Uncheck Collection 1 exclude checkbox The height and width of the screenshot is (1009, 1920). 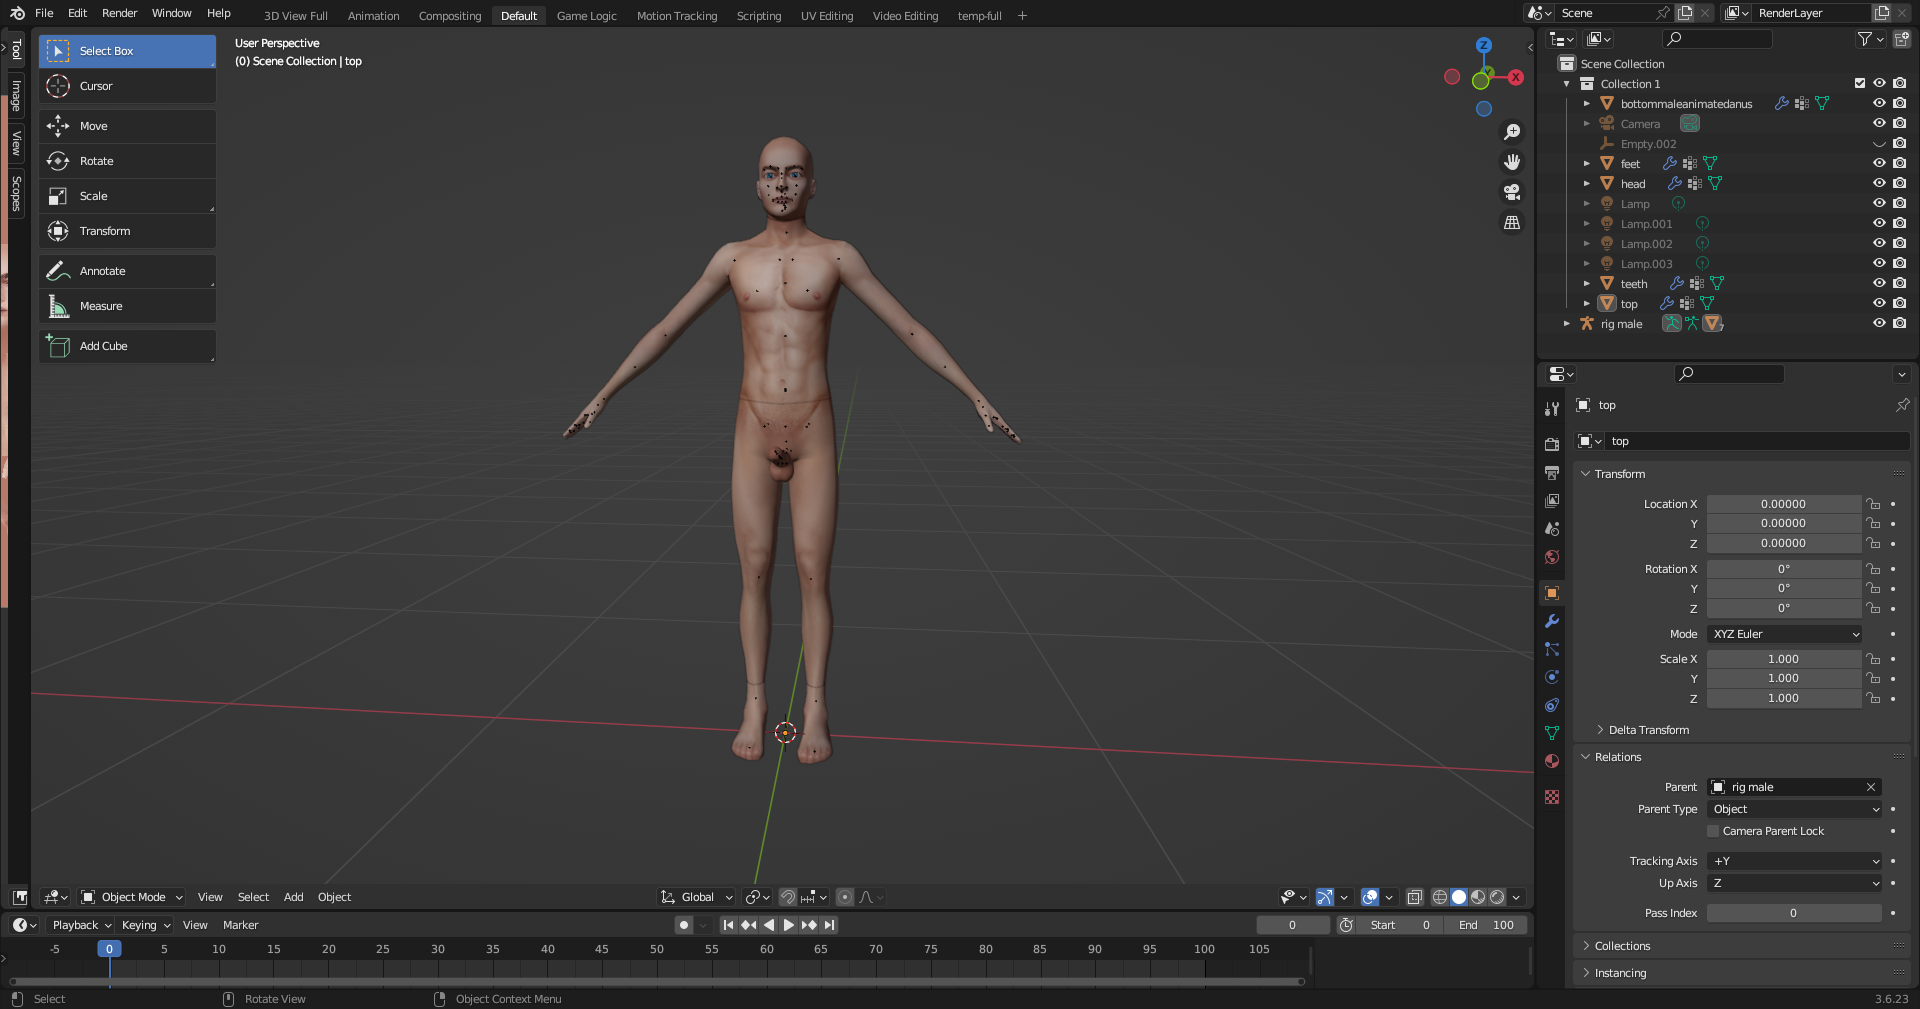click(x=1860, y=83)
